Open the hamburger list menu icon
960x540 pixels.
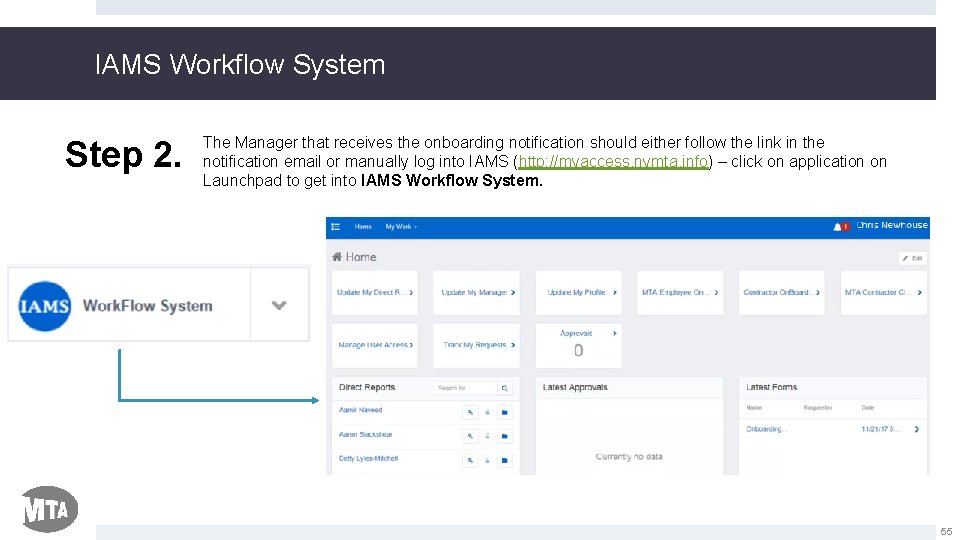(x=336, y=227)
